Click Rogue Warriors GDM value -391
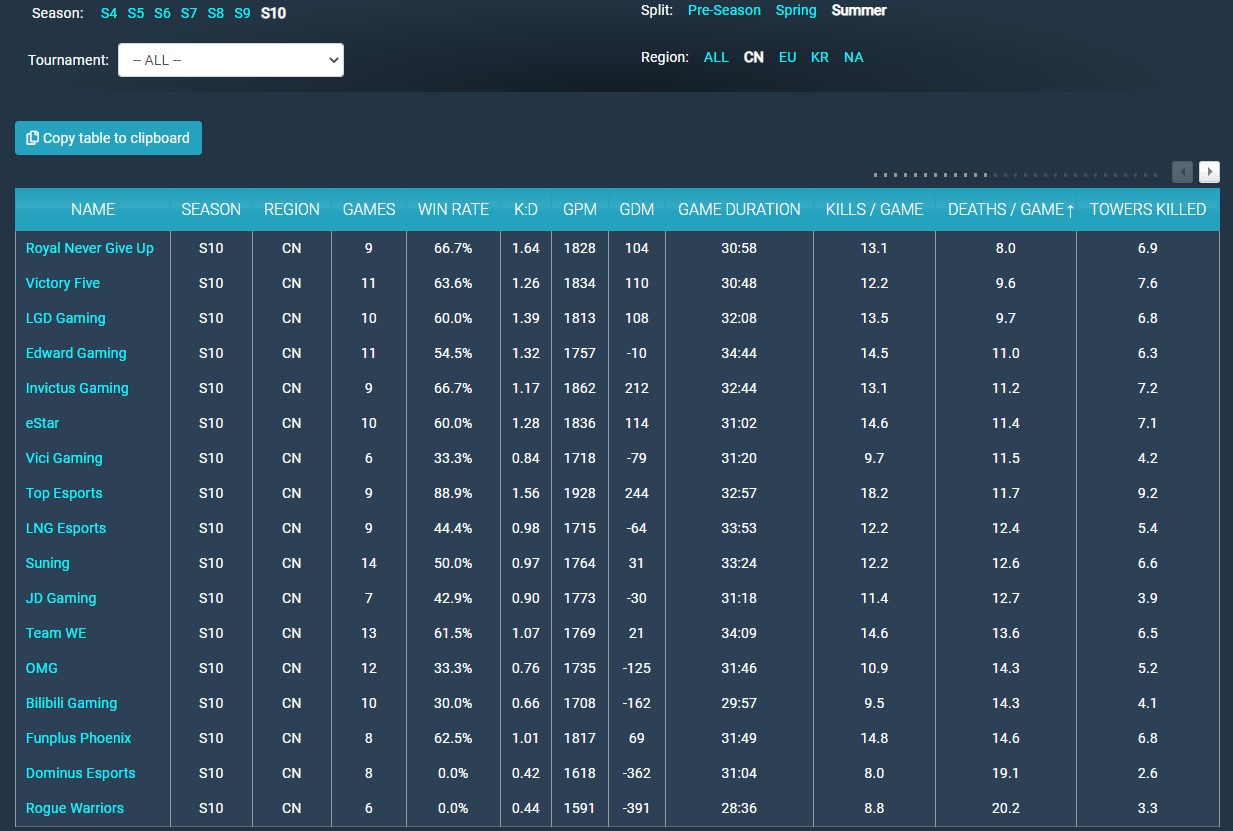 [x=637, y=808]
